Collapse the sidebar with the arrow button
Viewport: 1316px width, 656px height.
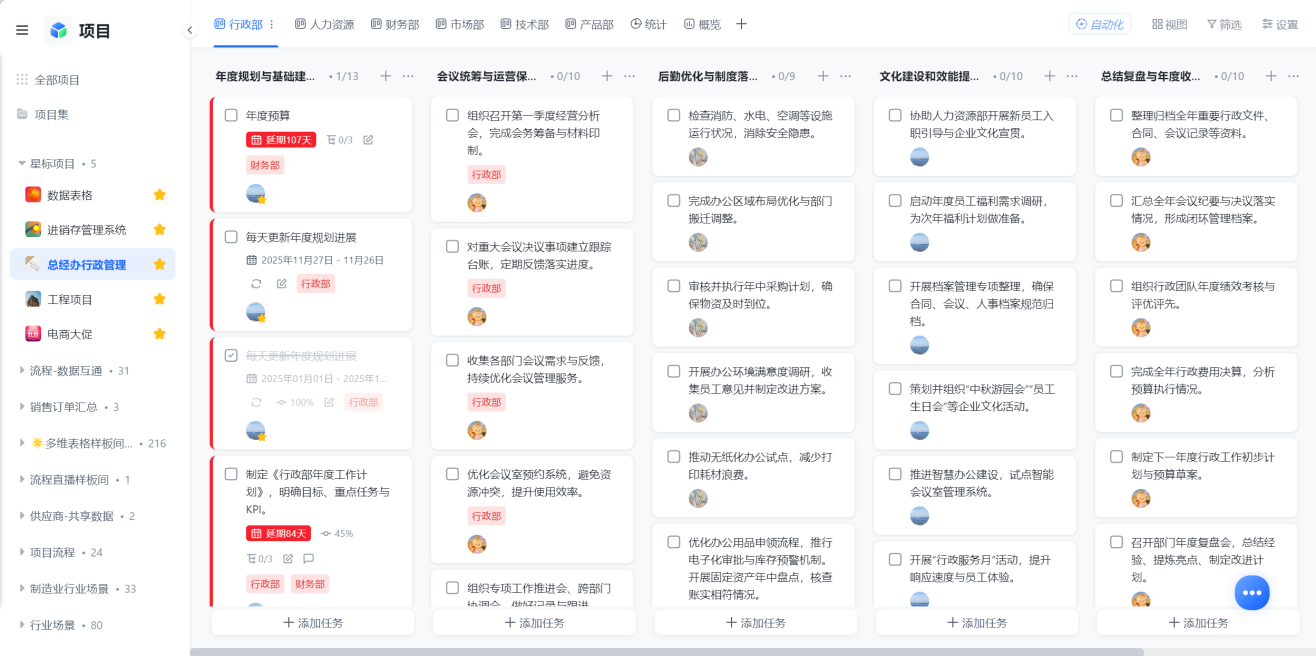190,30
